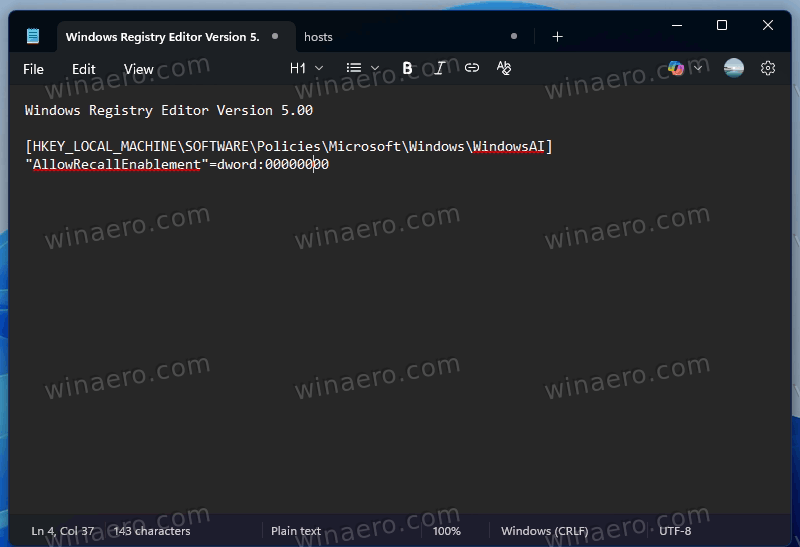The image size is (800, 547).
Task: Open Copilot rewrite tool
Action: click(676, 68)
